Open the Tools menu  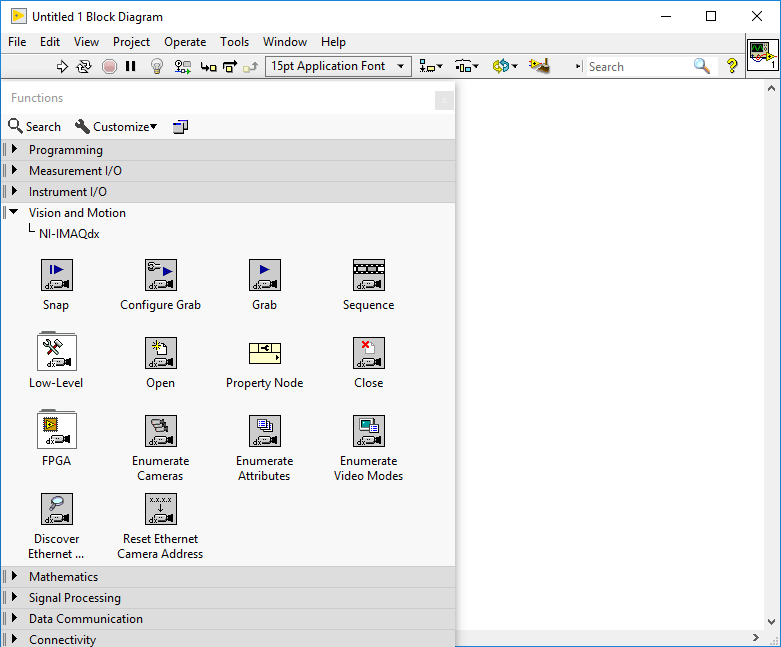click(234, 42)
